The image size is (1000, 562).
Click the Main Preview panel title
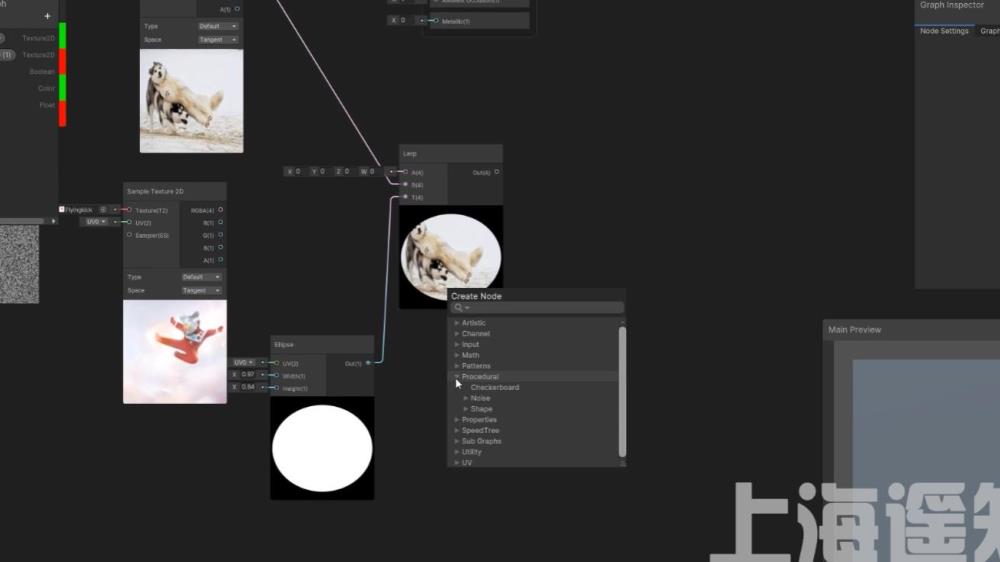tap(855, 330)
